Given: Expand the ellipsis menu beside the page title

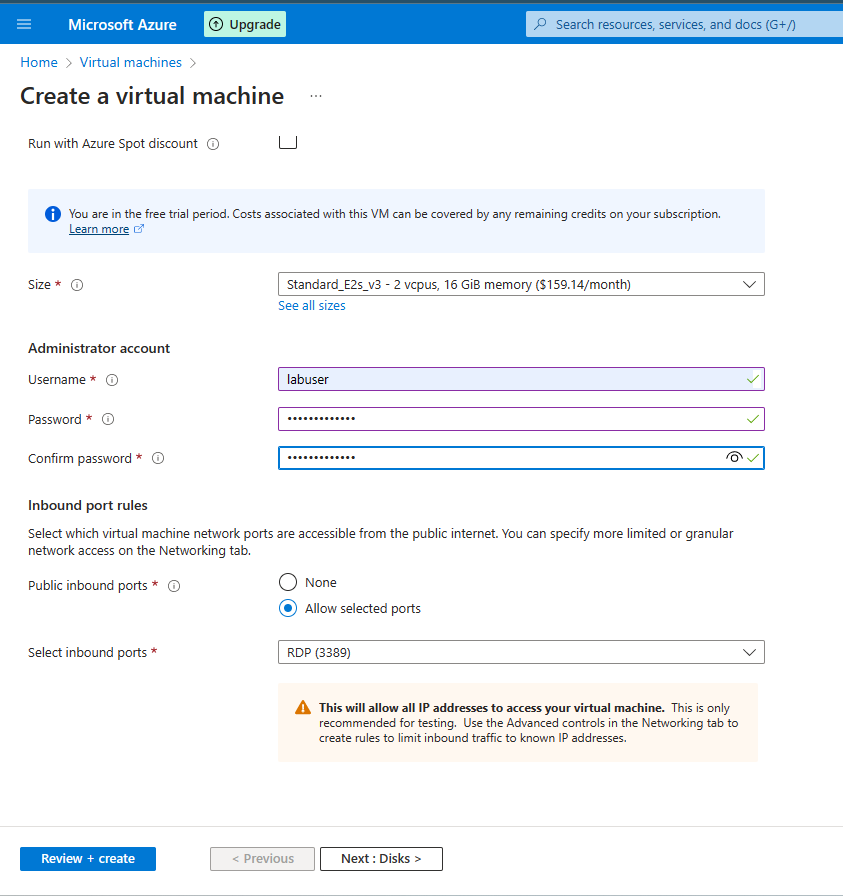Looking at the screenshot, I should pos(316,94).
